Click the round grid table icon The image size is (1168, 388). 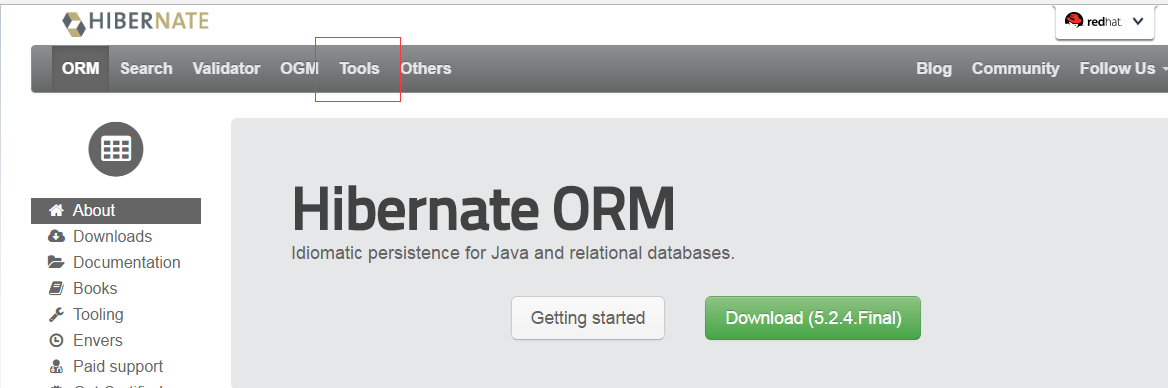click(x=115, y=149)
